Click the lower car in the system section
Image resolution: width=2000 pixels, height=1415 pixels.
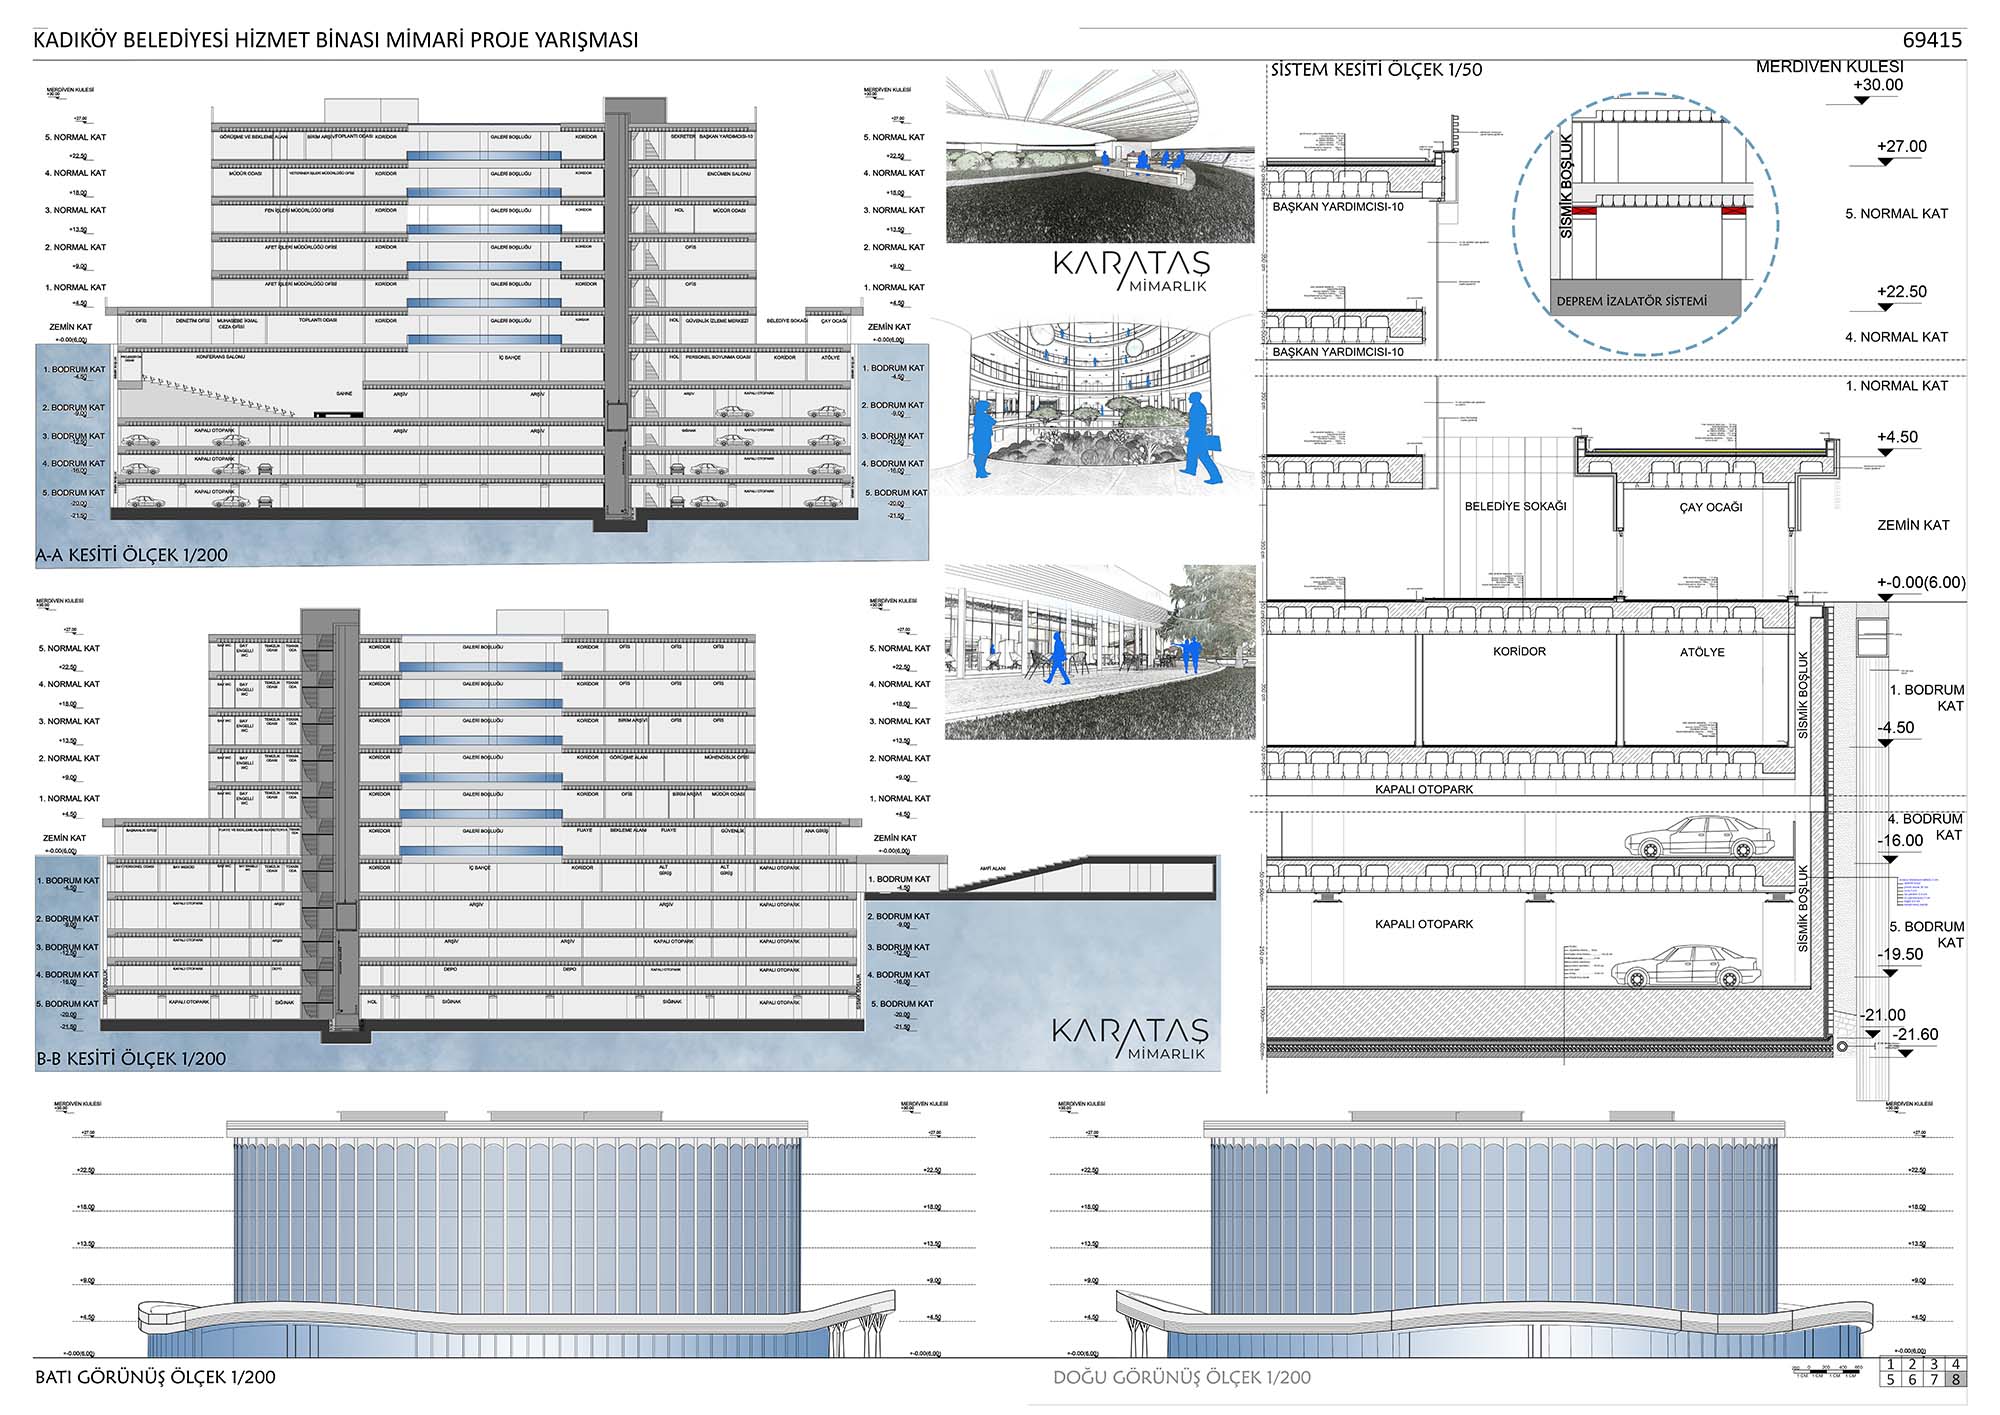pos(1686,966)
